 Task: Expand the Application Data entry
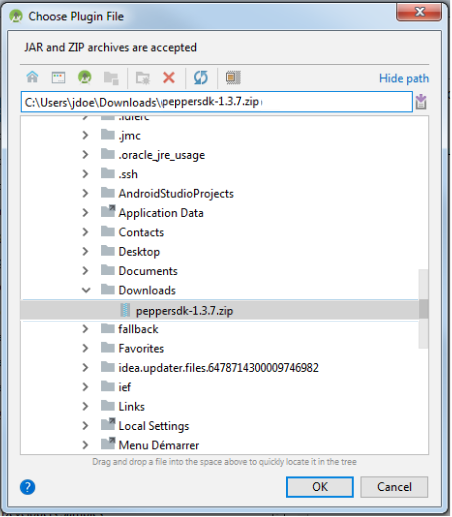point(85,213)
